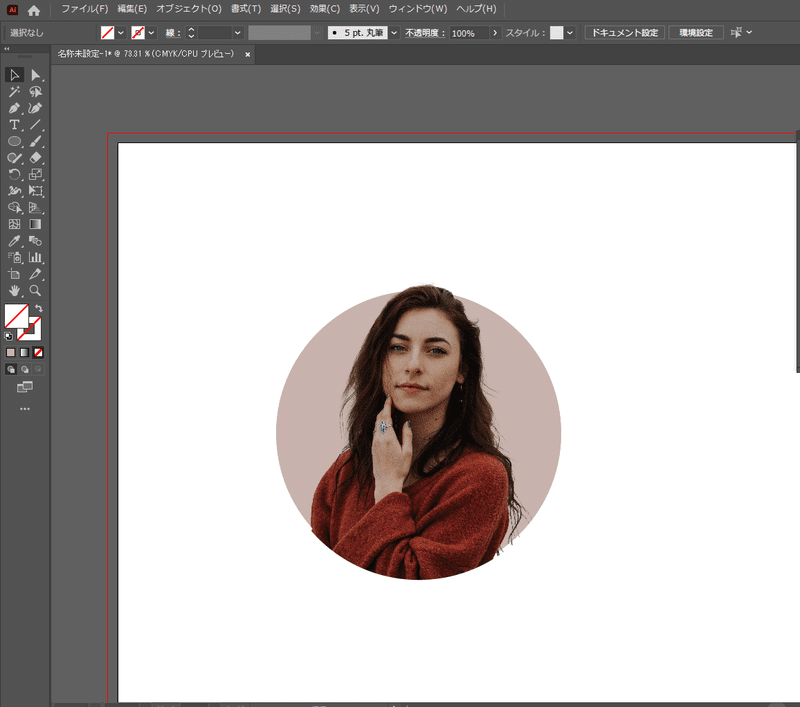800x707 pixels.
Task: Expand the opacity slider arrow
Action: coord(495,33)
